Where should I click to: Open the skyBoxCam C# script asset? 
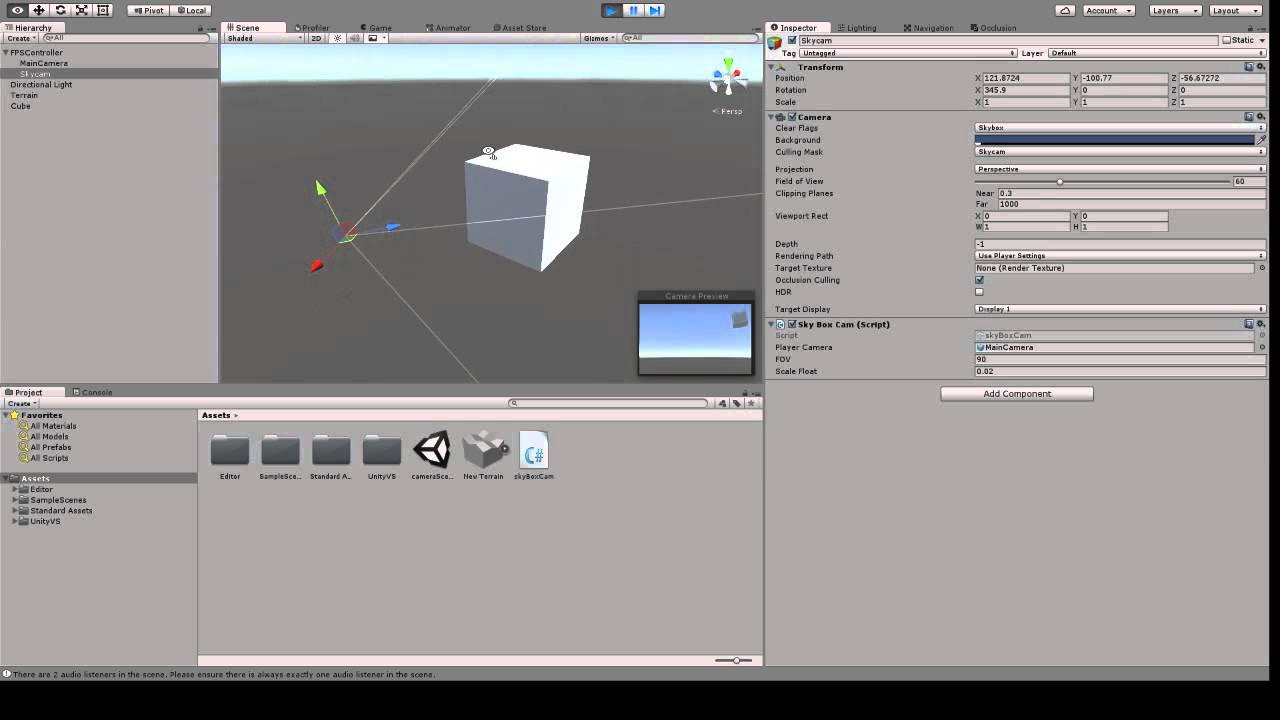pyautogui.click(x=534, y=450)
